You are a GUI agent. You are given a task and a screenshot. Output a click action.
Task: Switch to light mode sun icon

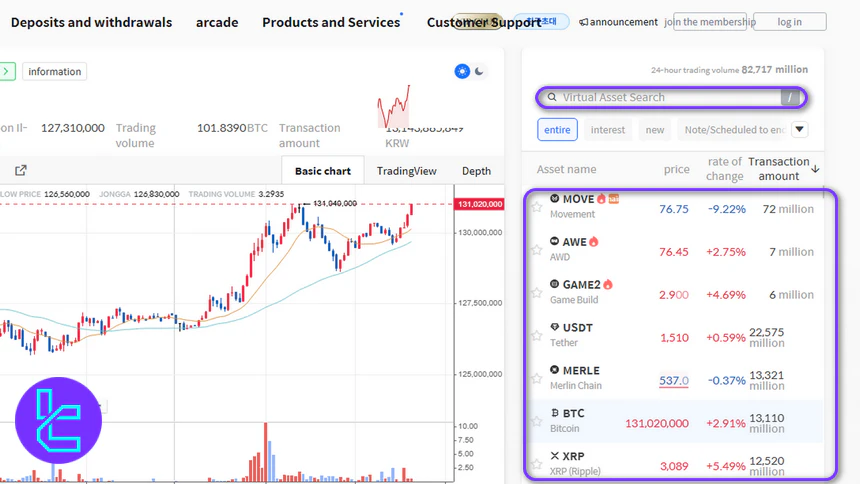click(462, 71)
